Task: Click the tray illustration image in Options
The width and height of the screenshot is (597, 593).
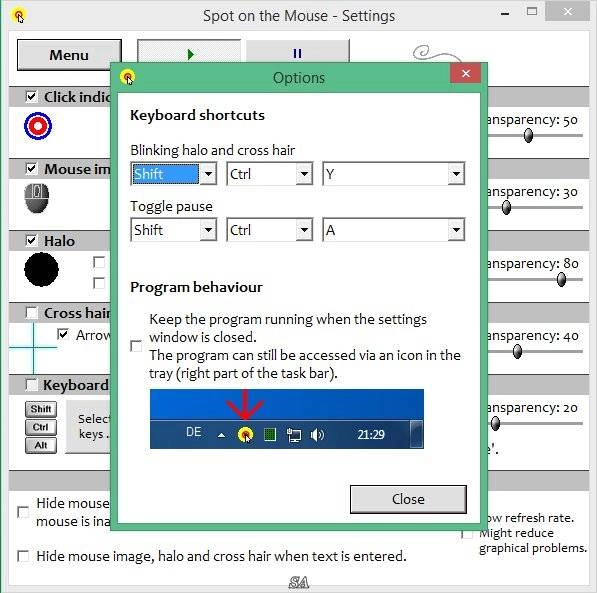Action: [x=287, y=419]
